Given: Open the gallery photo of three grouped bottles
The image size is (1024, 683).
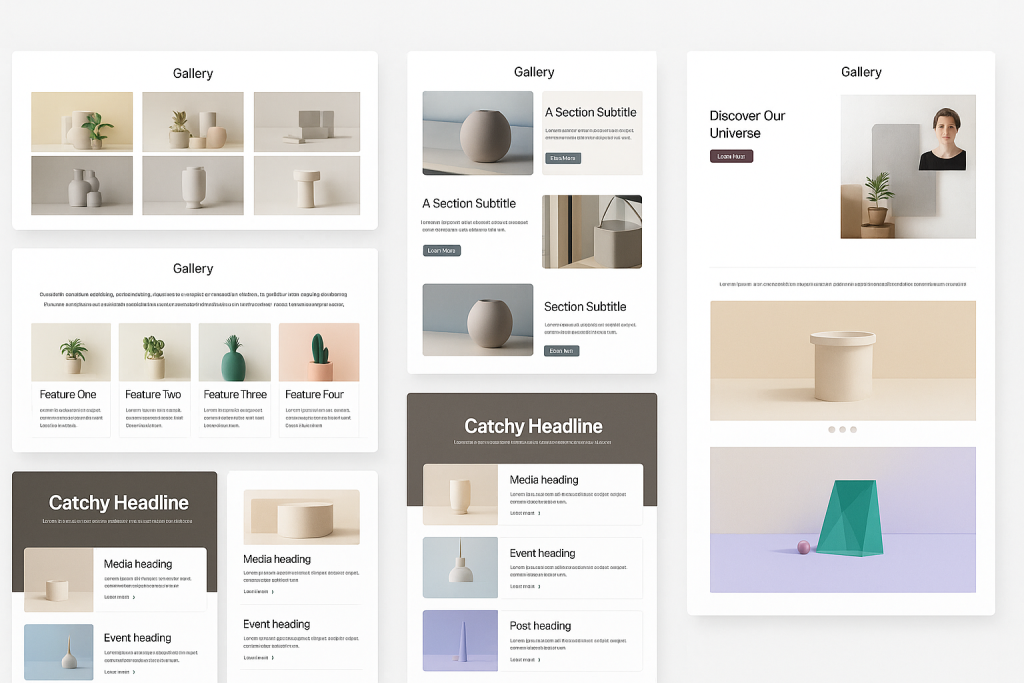Looking at the screenshot, I should 82,185.
